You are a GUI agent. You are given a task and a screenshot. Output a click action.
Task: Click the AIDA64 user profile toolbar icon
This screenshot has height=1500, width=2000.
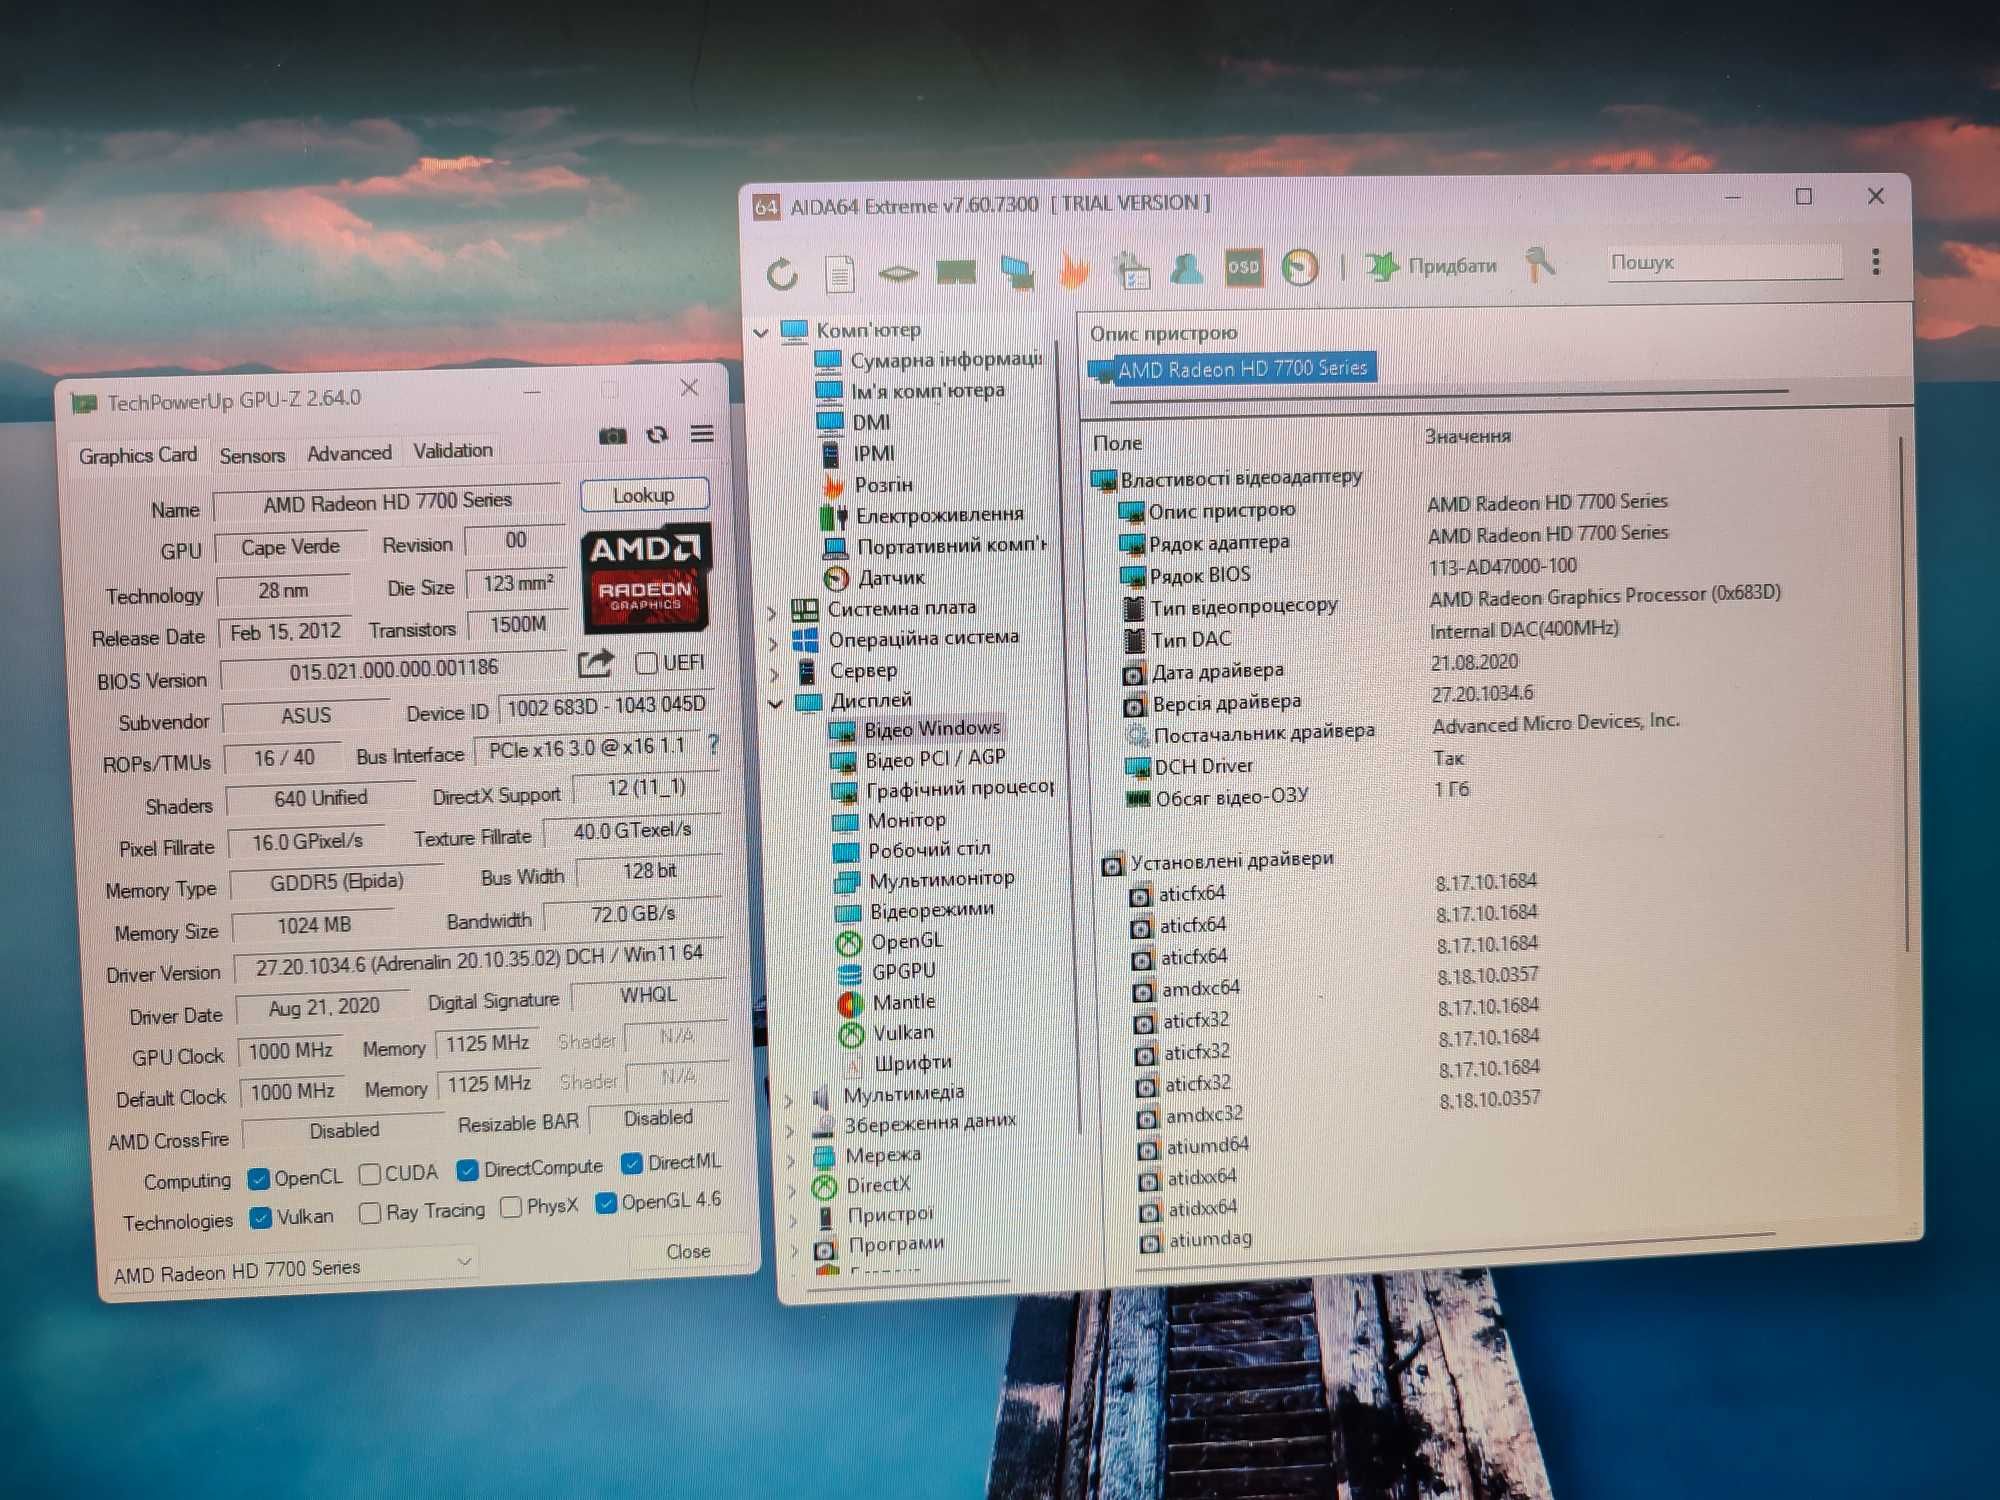[x=1187, y=268]
